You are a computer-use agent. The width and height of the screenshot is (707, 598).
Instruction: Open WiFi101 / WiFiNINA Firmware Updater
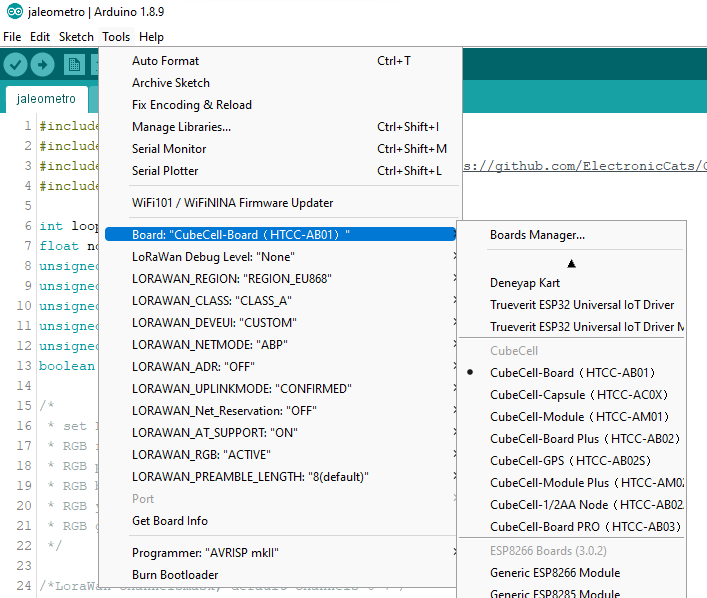[x=280, y=203]
